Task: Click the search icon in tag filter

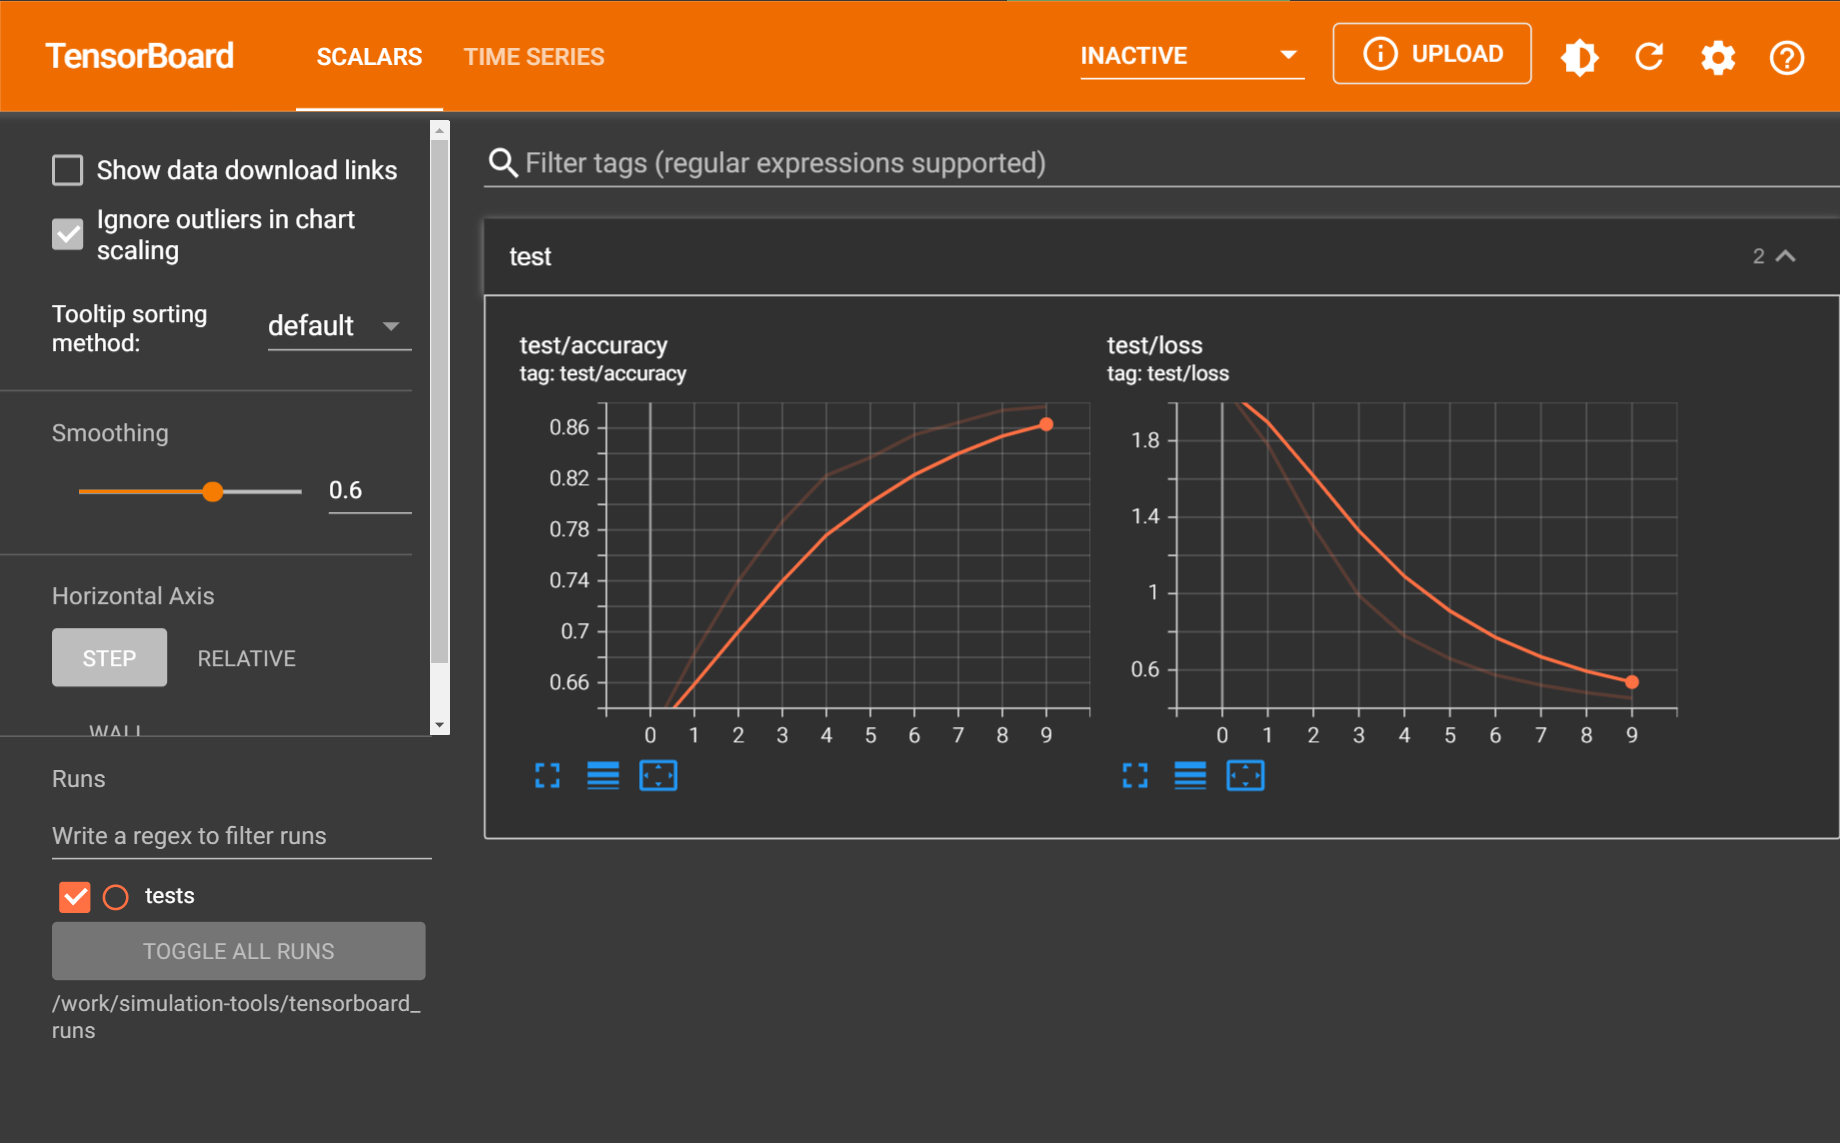Action: pyautogui.click(x=502, y=163)
